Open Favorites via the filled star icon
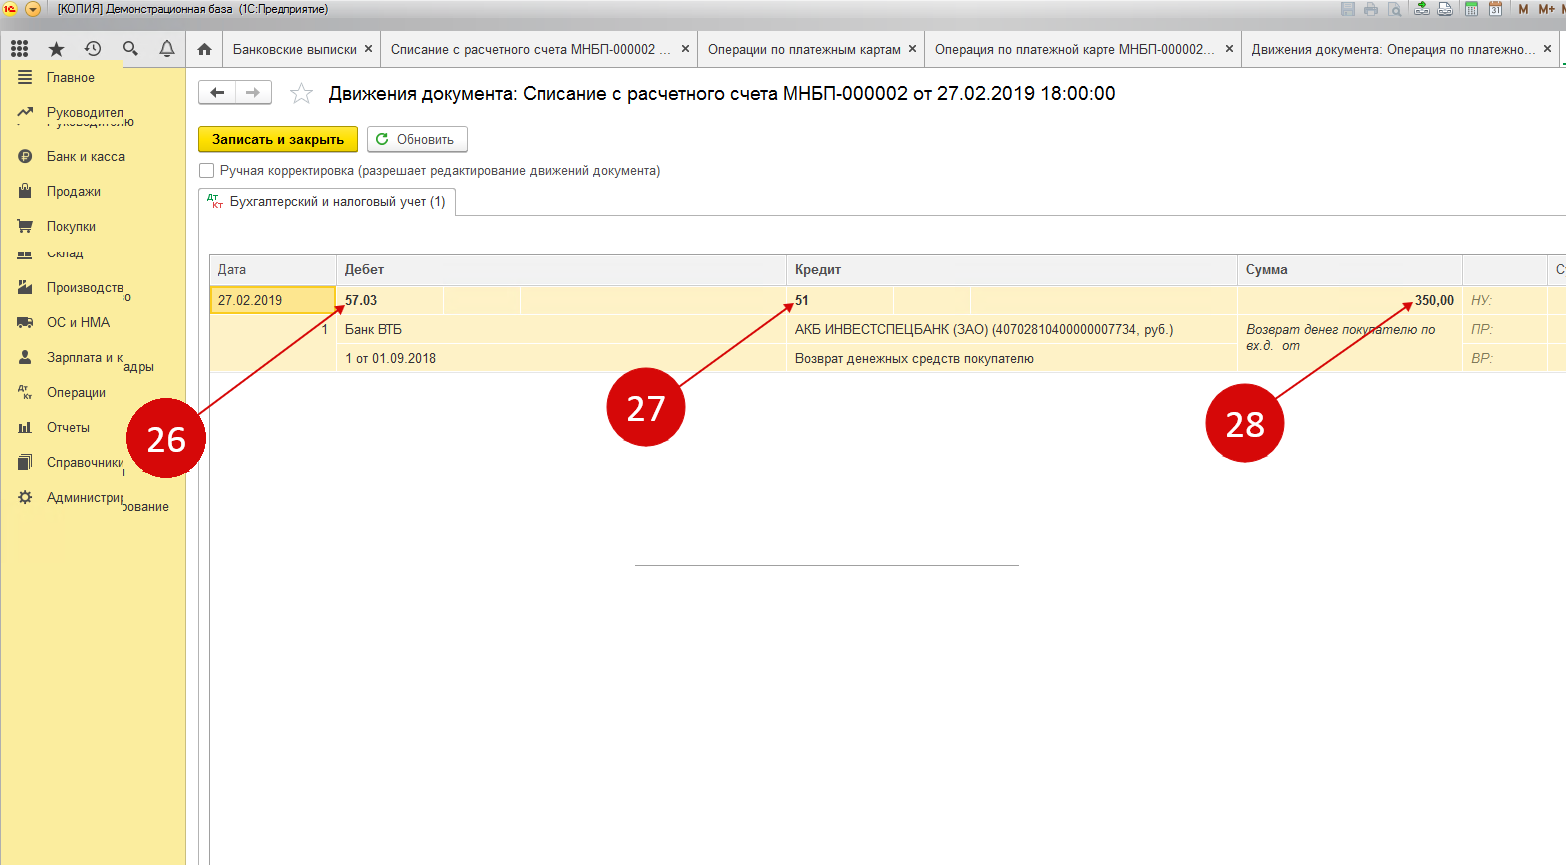This screenshot has height=865, width=1566. pyautogui.click(x=56, y=49)
